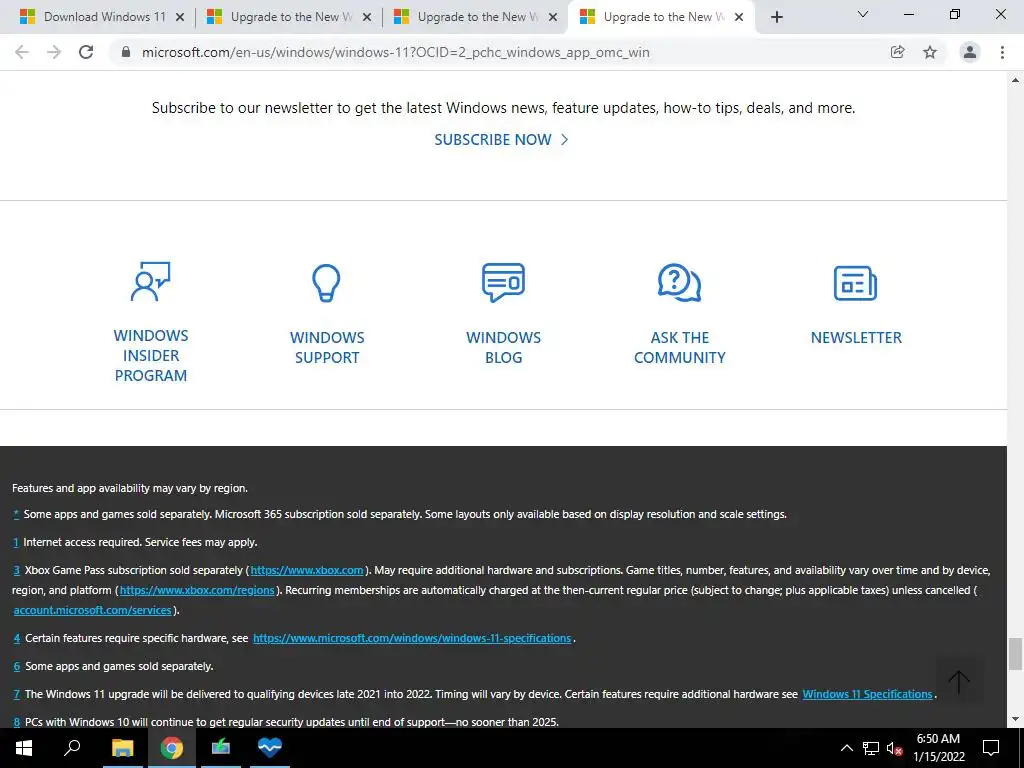Open the network status tray icon
The height and width of the screenshot is (768, 1024).
pos(871,748)
